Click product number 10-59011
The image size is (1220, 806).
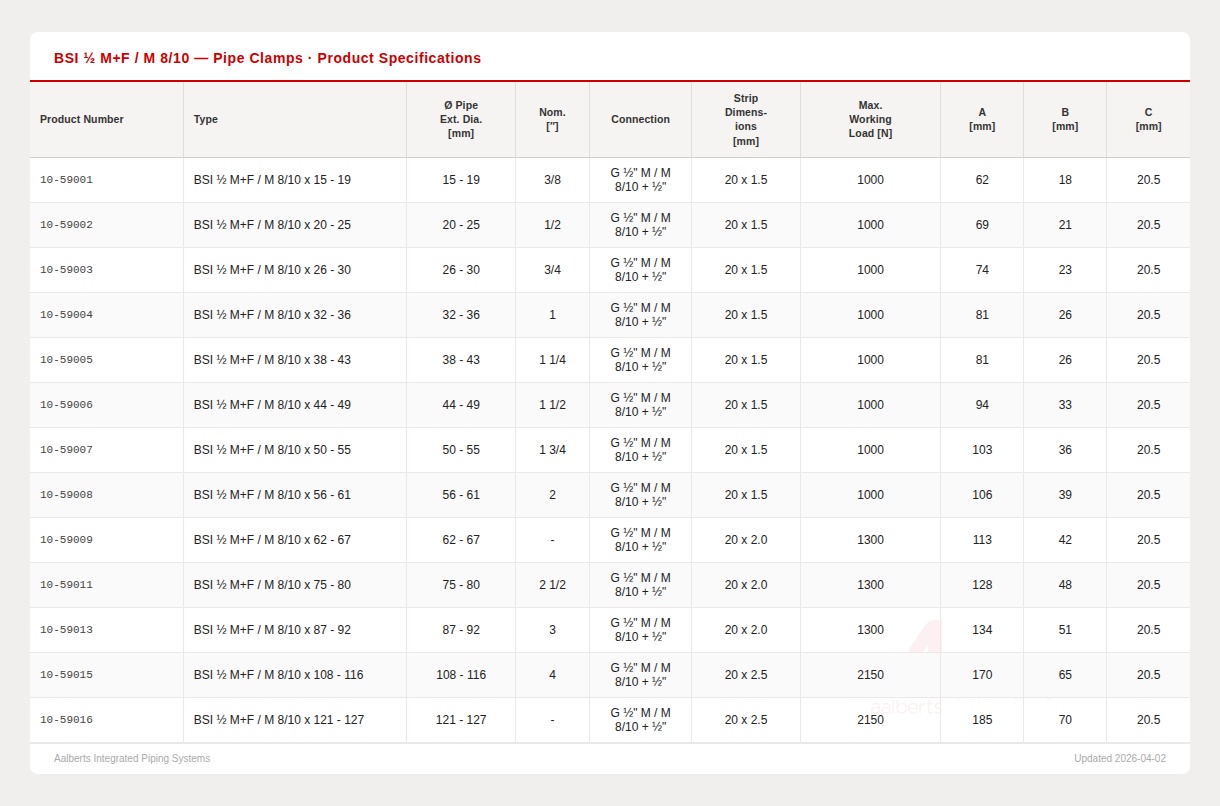coord(66,585)
